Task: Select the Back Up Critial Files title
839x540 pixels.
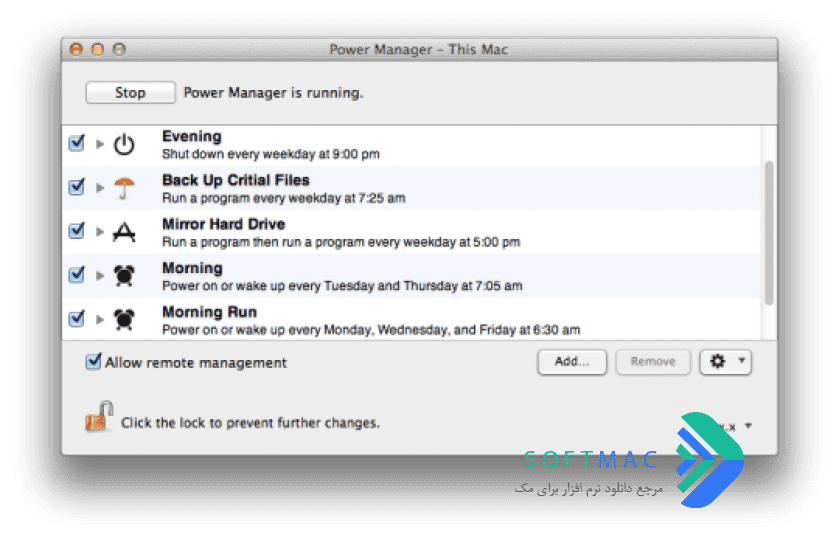Action: 236,180
